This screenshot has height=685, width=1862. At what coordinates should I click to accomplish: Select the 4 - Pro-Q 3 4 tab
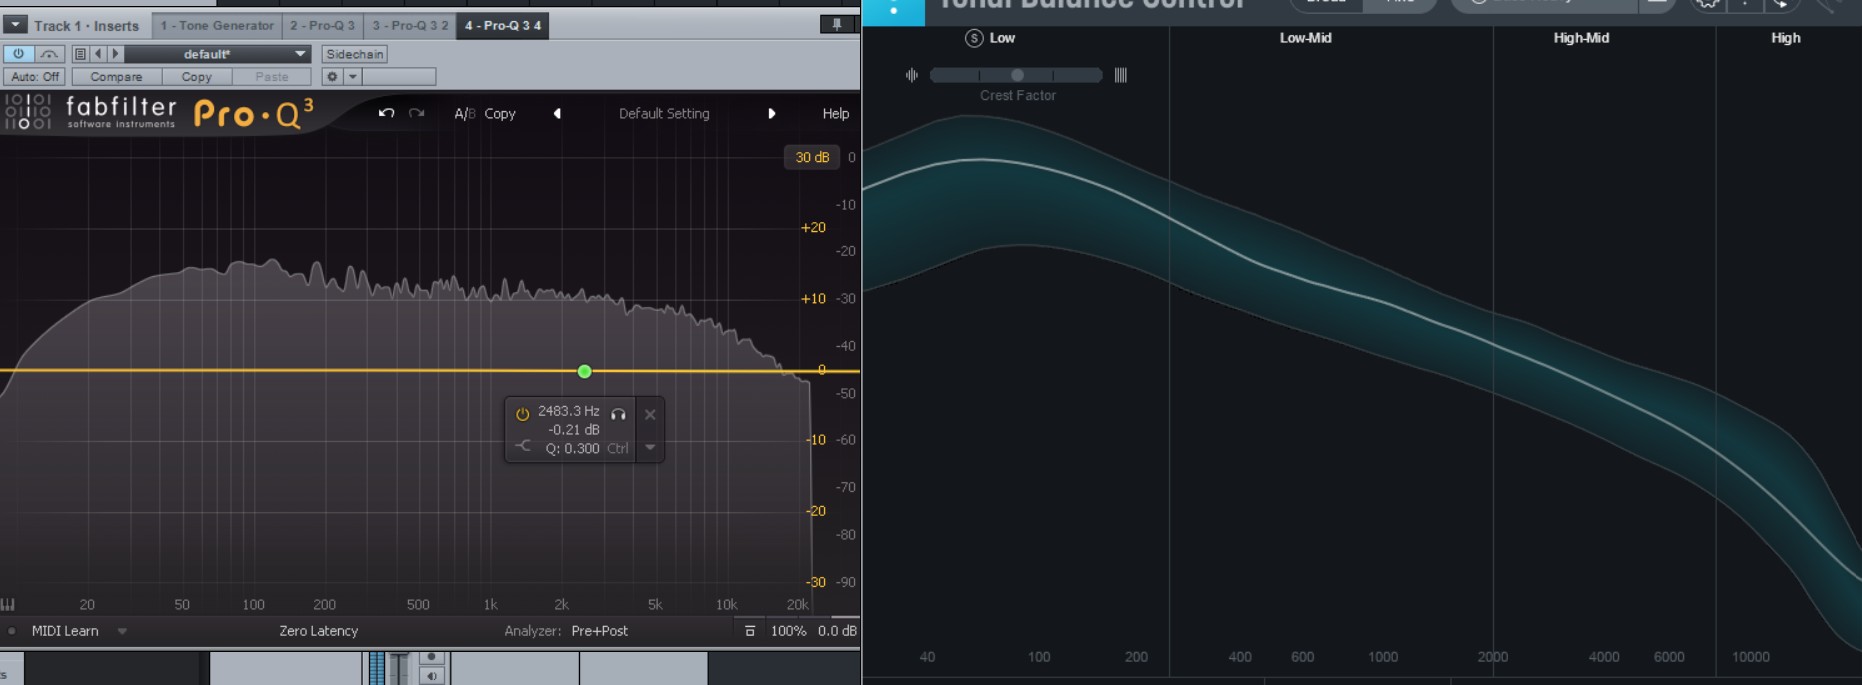coord(503,25)
